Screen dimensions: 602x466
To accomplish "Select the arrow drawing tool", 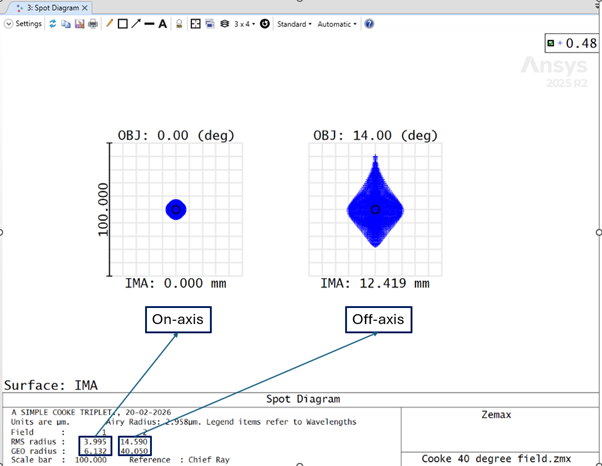I will click(135, 23).
